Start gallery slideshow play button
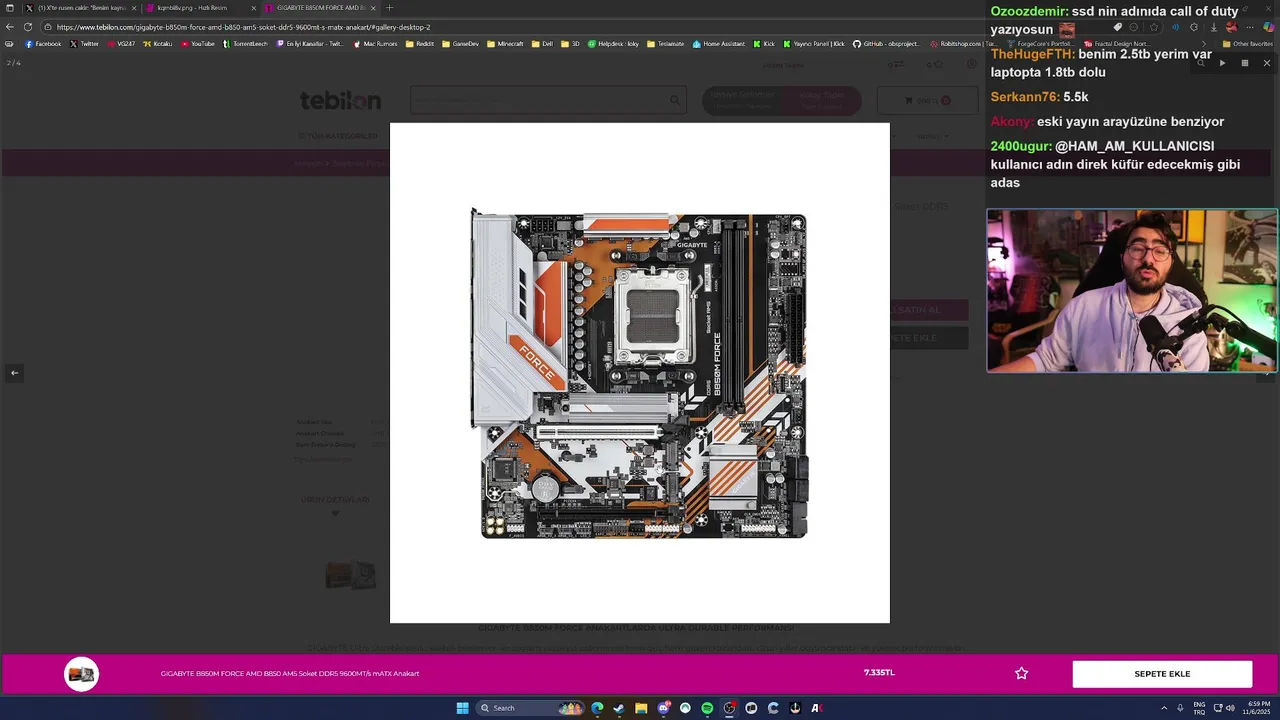This screenshot has width=1280, height=720. coord(1222,63)
